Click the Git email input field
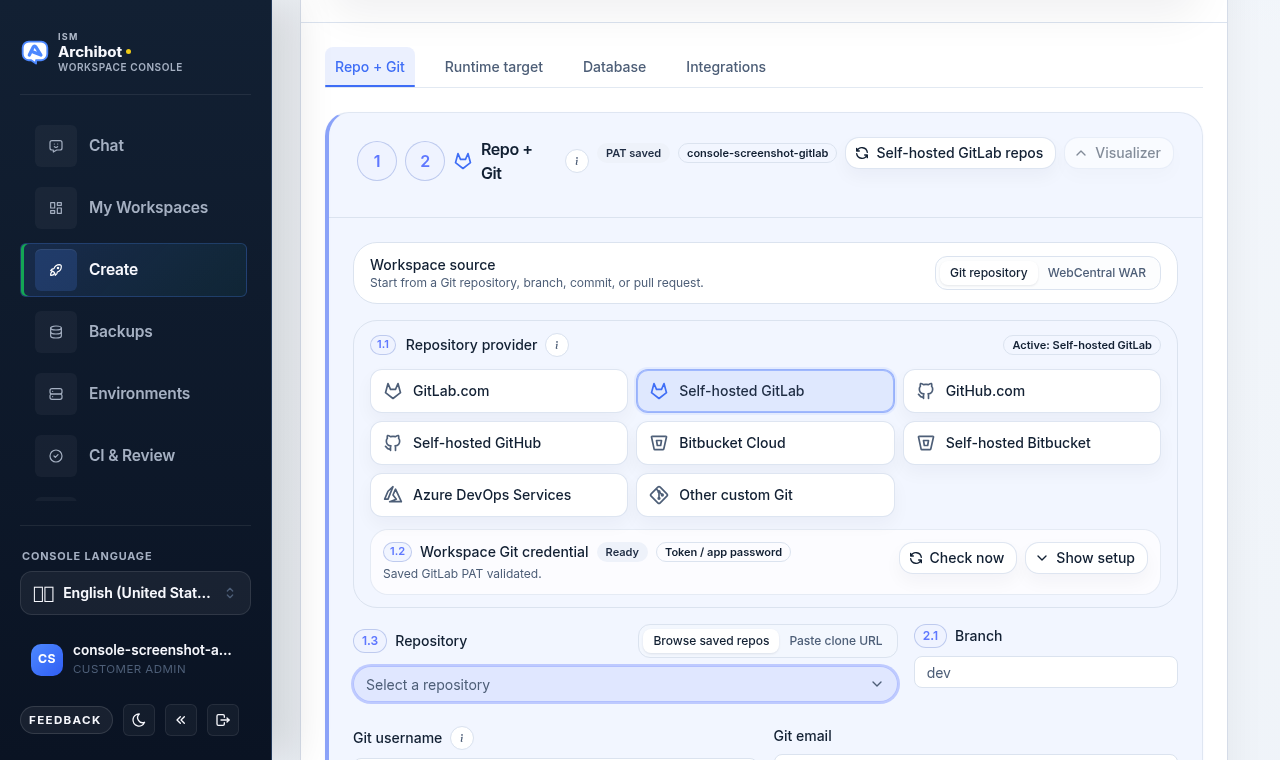 tap(976, 757)
